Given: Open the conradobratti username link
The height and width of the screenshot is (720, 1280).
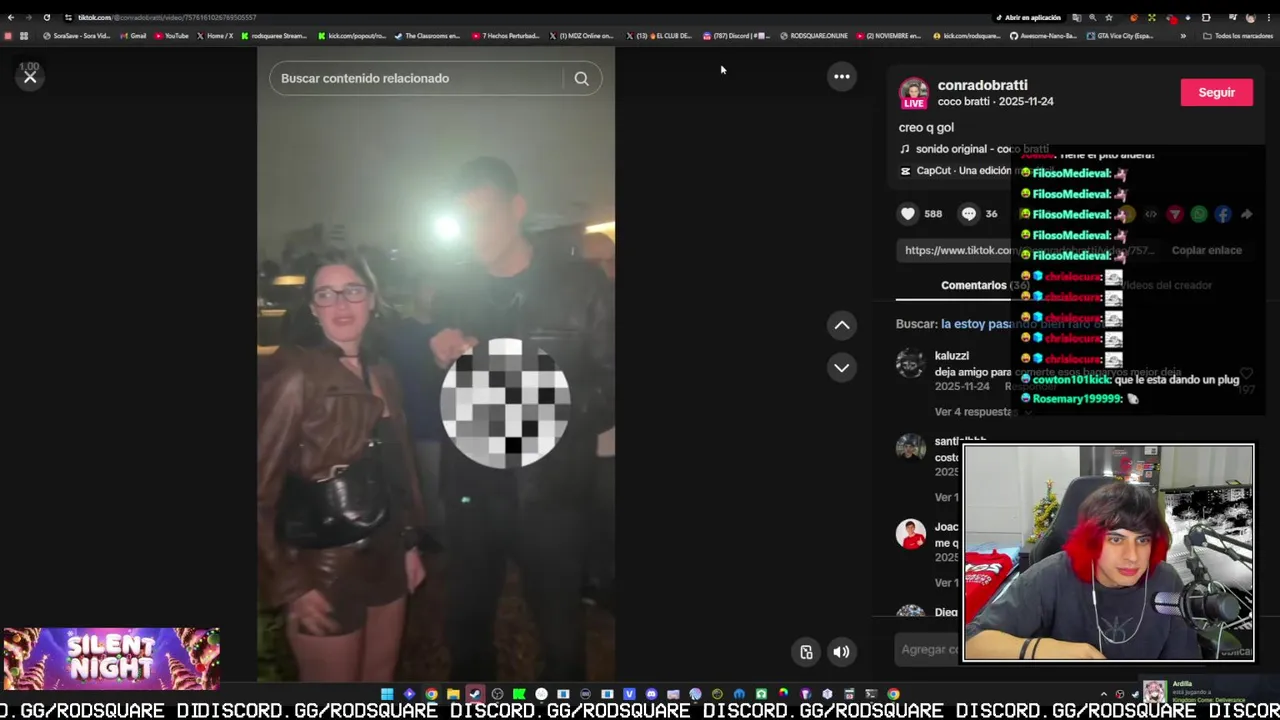Looking at the screenshot, I should pos(982,85).
